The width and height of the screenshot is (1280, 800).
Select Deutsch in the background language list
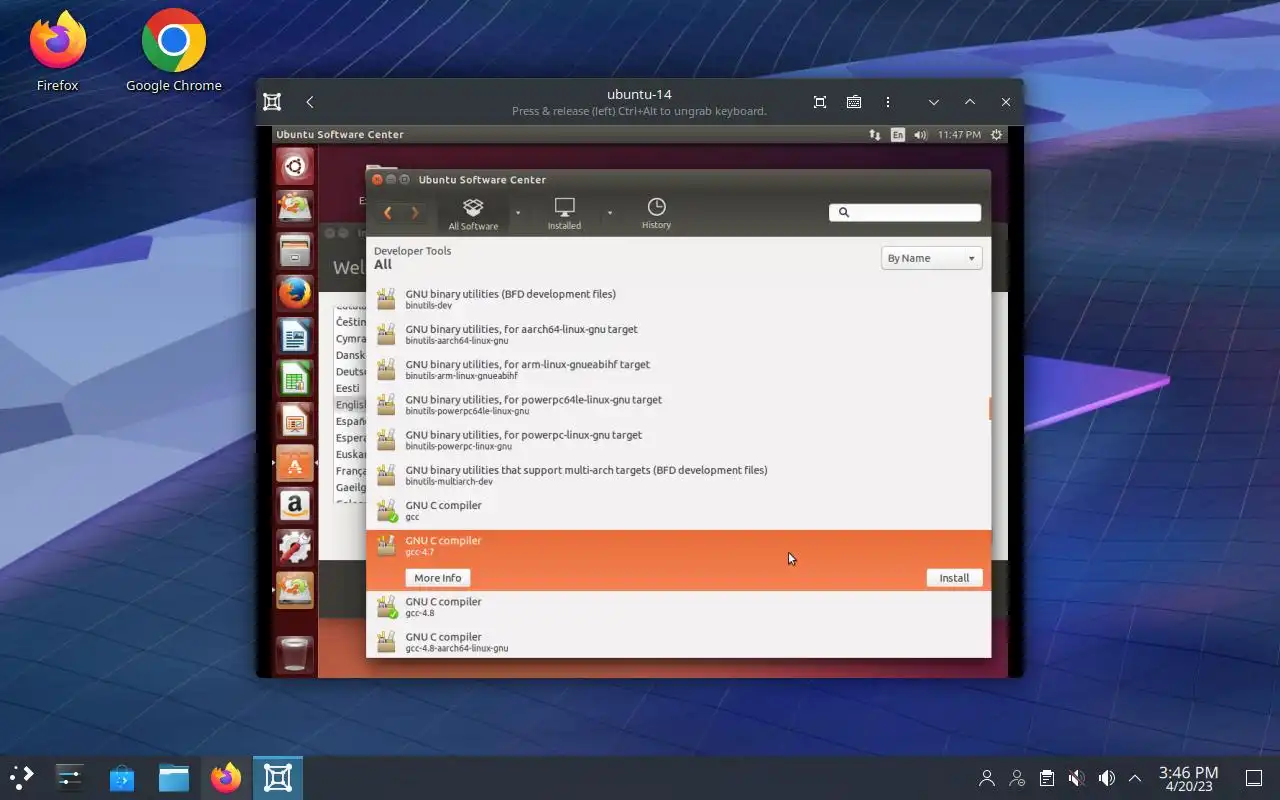351,372
